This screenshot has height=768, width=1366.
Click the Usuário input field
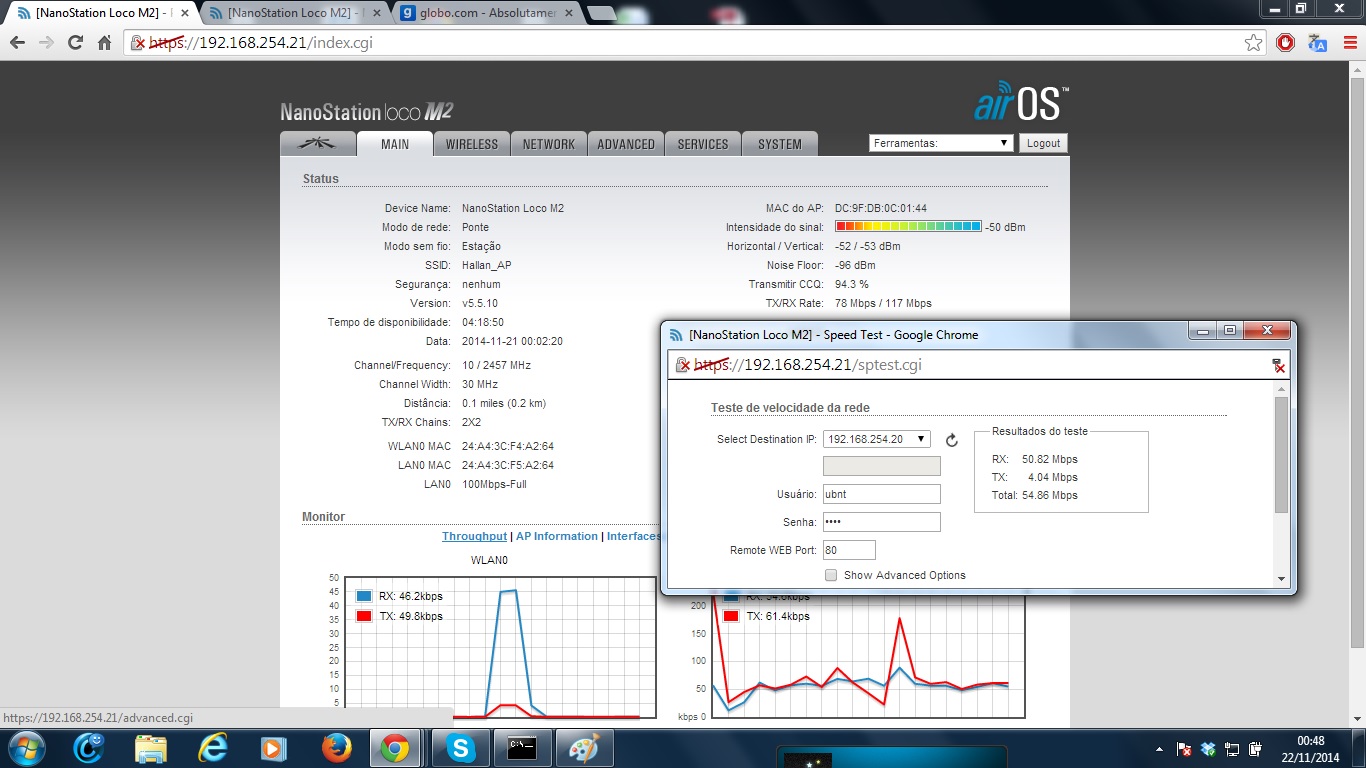click(881, 494)
